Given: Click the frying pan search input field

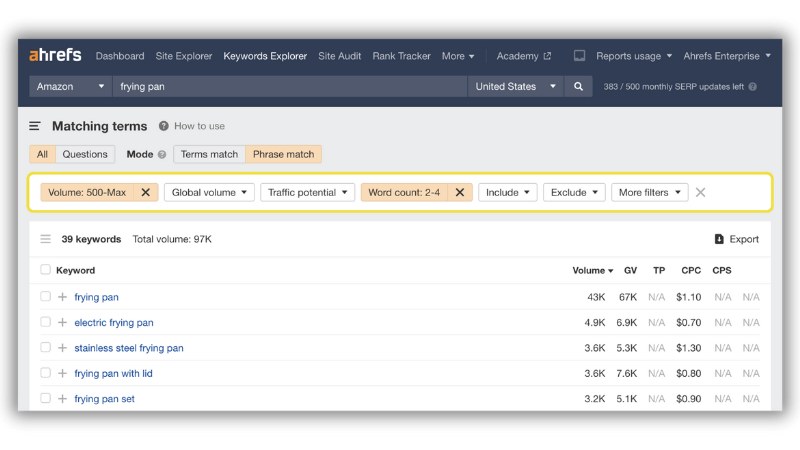Looking at the screenshot, I should (x=290, y=86).
